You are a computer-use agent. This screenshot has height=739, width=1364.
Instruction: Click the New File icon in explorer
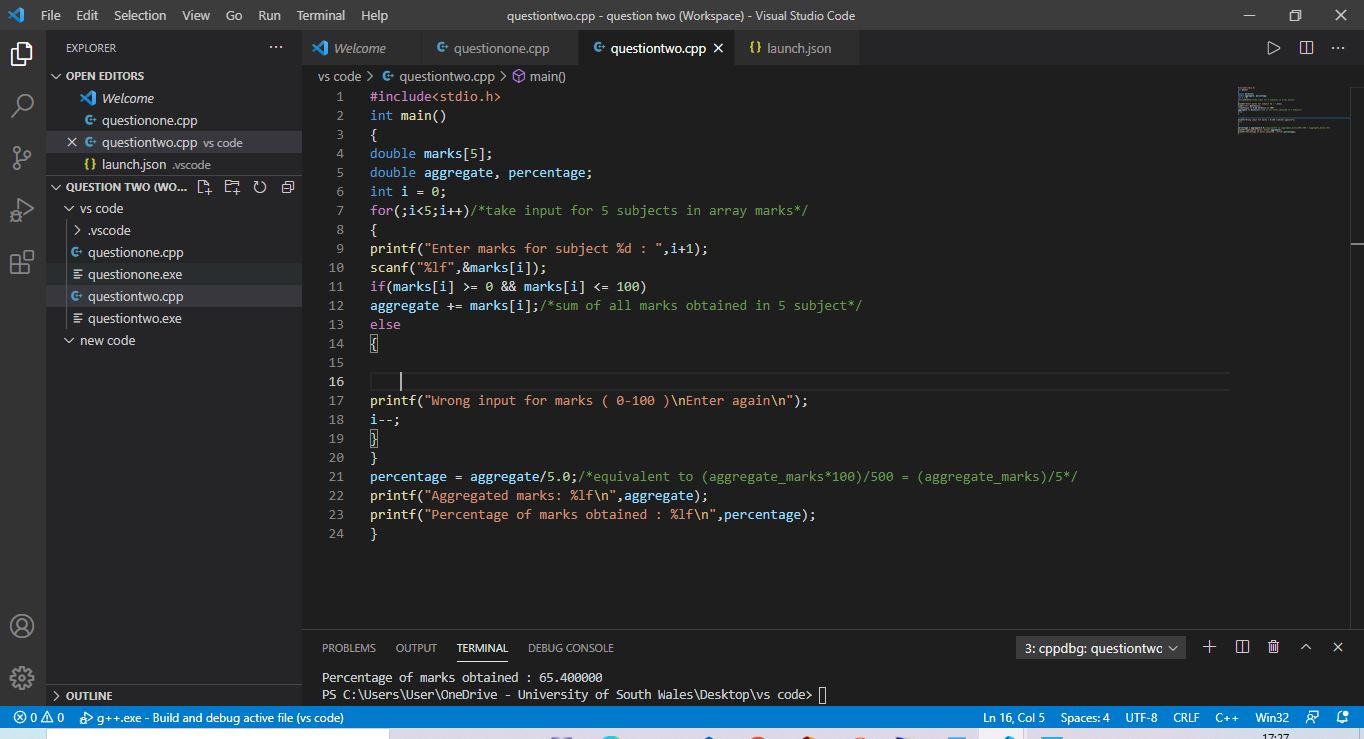(x=205, y=187)
